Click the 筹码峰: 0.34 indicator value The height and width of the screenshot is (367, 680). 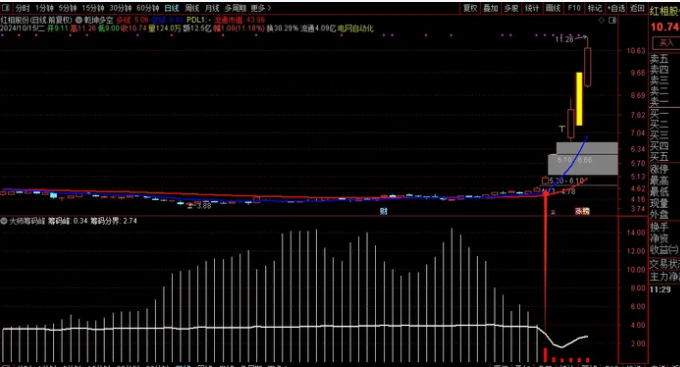point(68,221)
